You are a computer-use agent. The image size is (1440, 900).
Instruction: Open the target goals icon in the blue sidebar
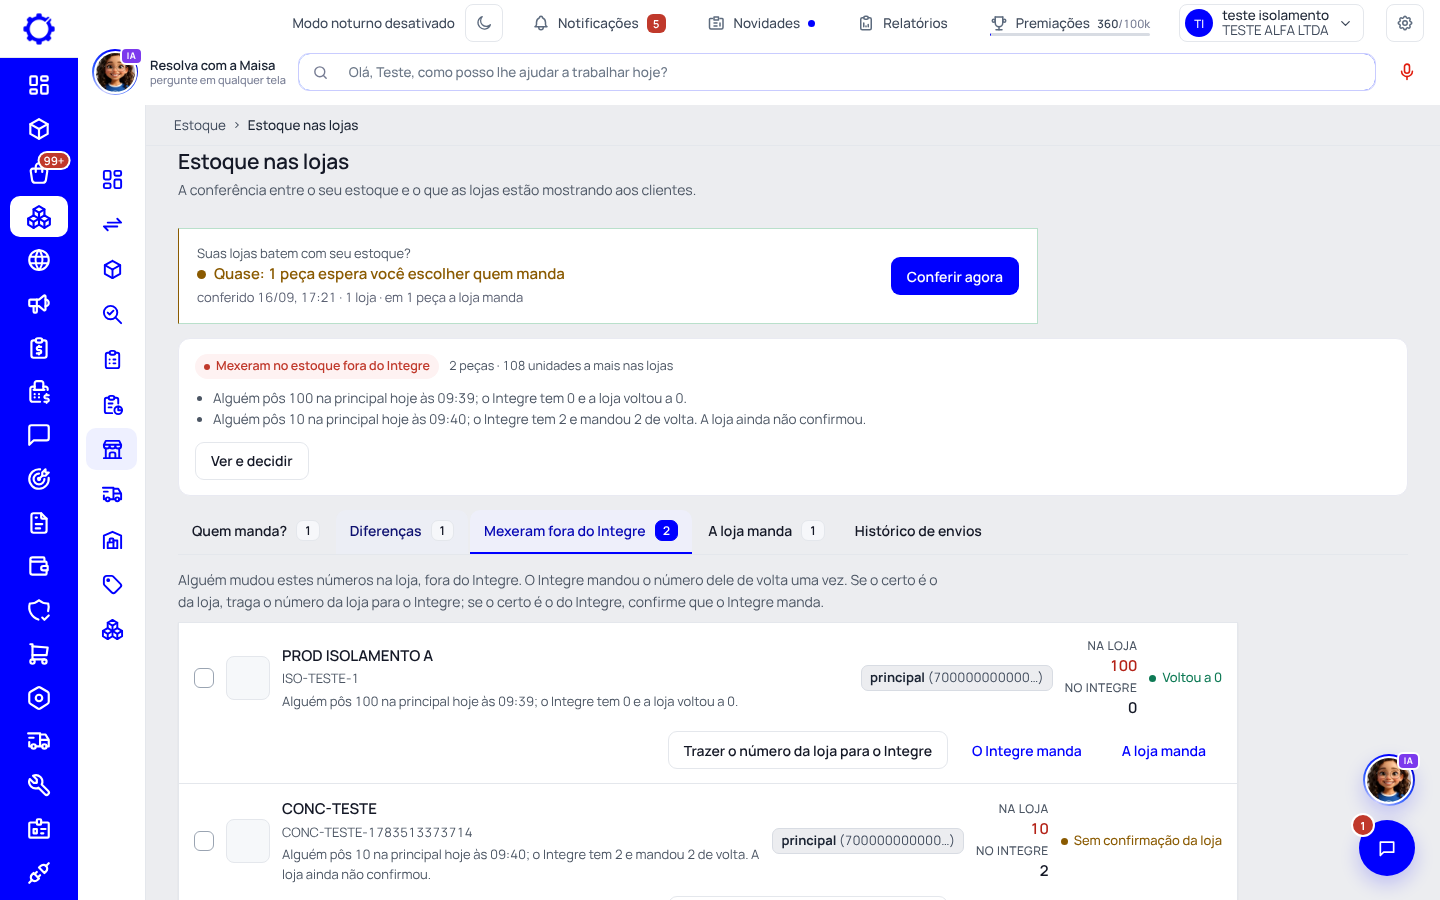click(39, 479)
